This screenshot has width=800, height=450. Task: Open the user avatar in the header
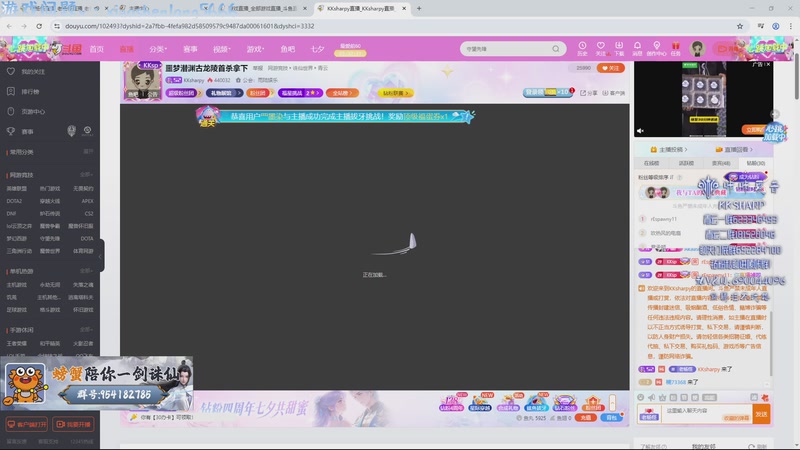click(x=697, y=48)
